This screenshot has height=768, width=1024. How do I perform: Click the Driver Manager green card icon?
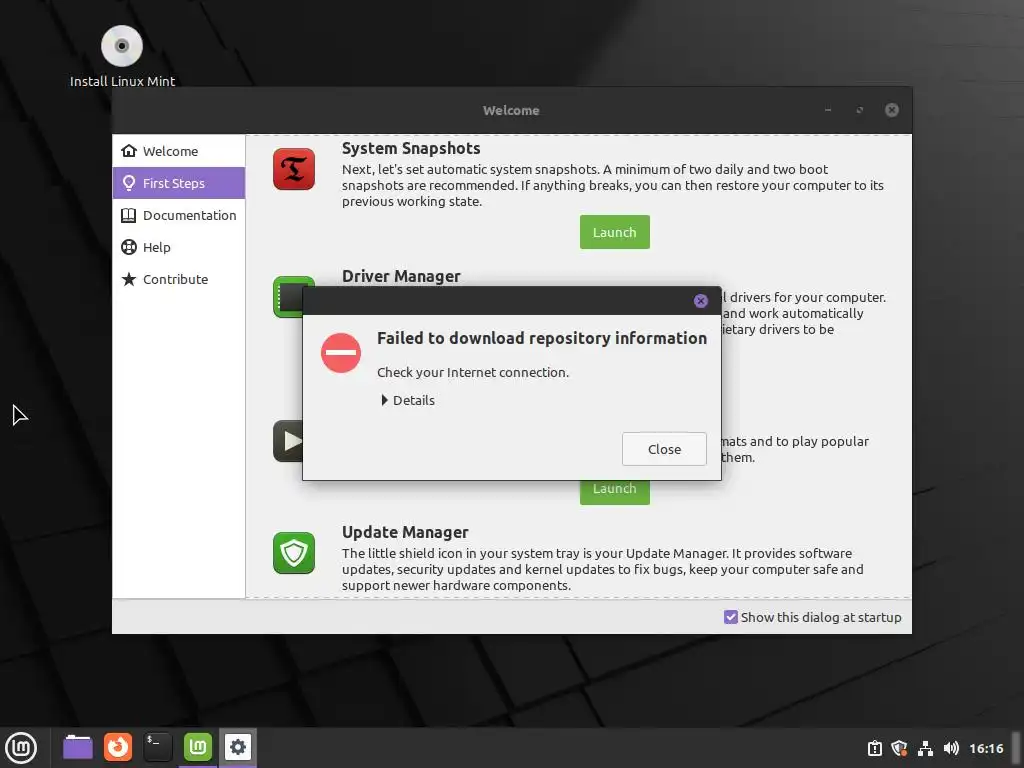[288, 297]
